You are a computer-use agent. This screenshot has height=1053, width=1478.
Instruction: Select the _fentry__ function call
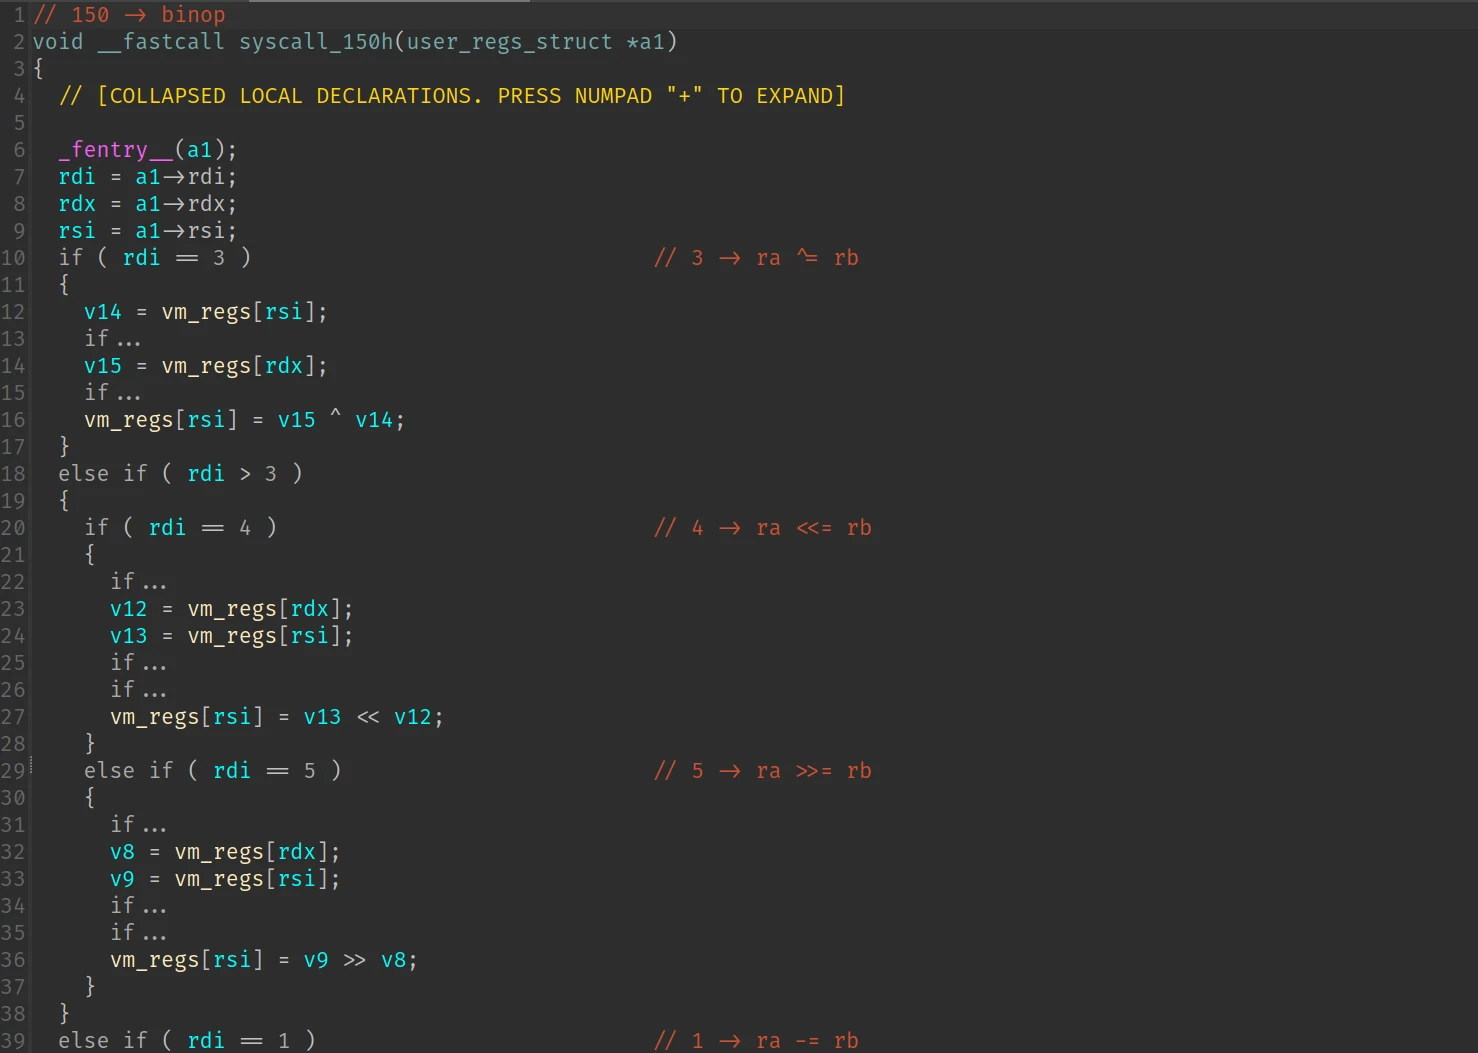pos(115,150)
